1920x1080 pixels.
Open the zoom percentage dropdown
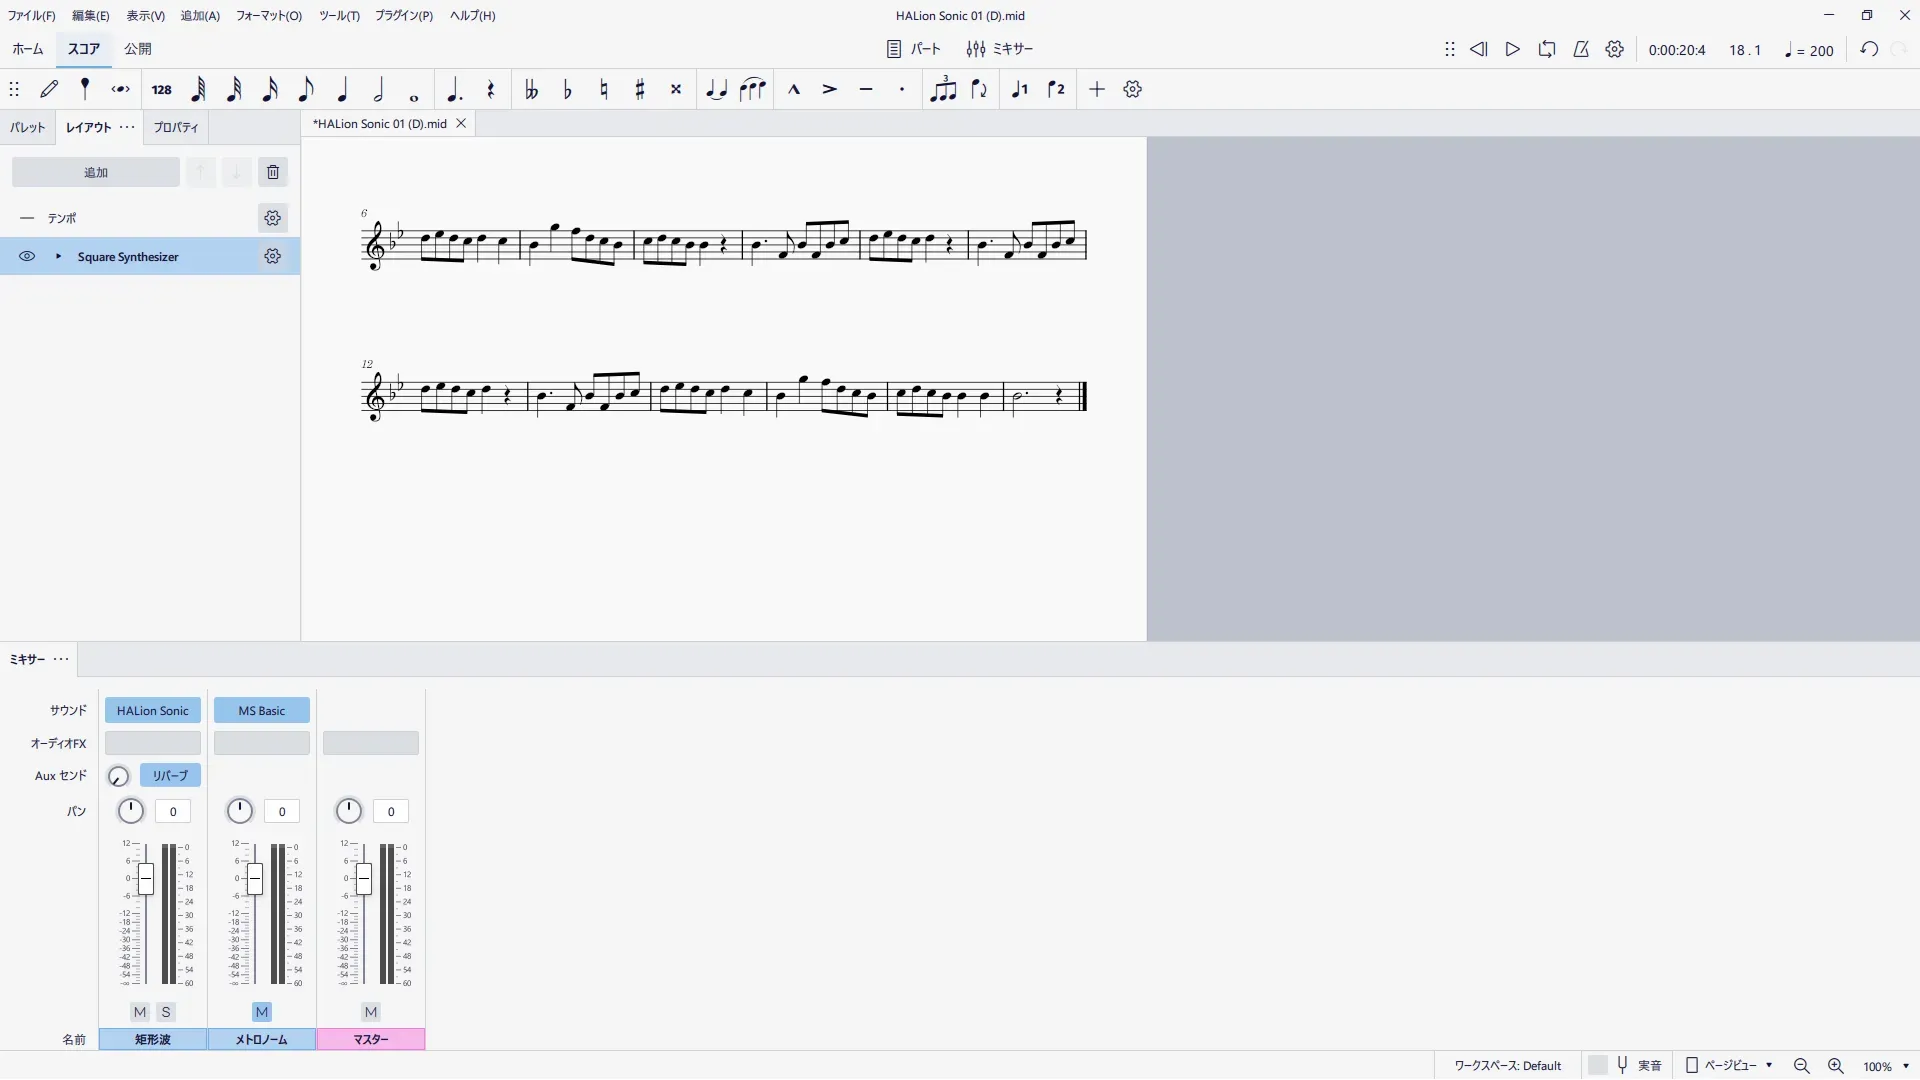1906,1067
